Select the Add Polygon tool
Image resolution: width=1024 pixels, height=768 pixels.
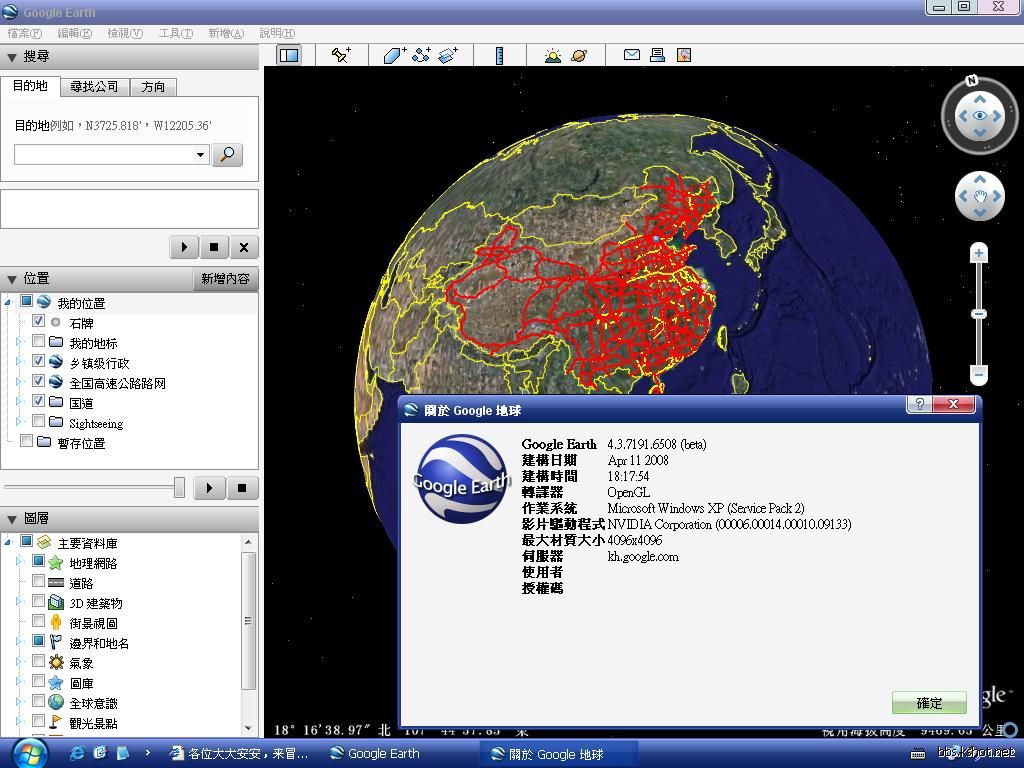point(395,55)
